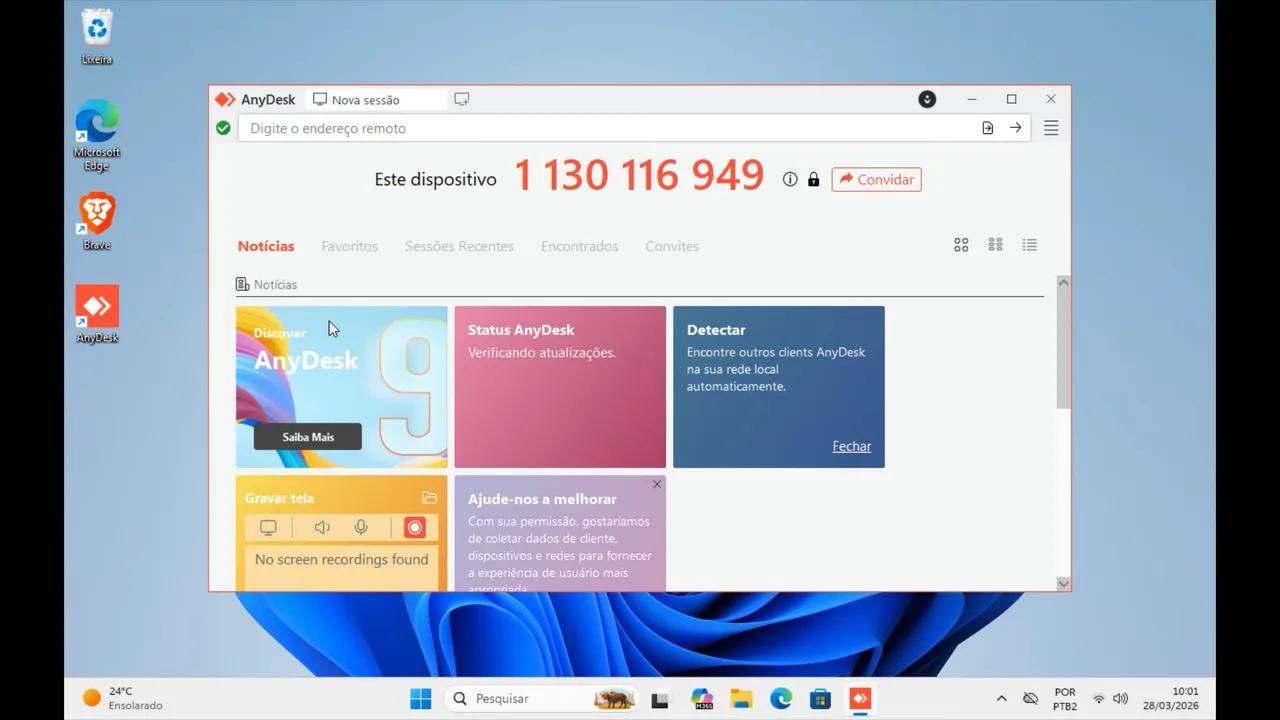1280x720 pixels.
Task: Open the network Wi-Fi tray icon
Action: point(1099,699)
